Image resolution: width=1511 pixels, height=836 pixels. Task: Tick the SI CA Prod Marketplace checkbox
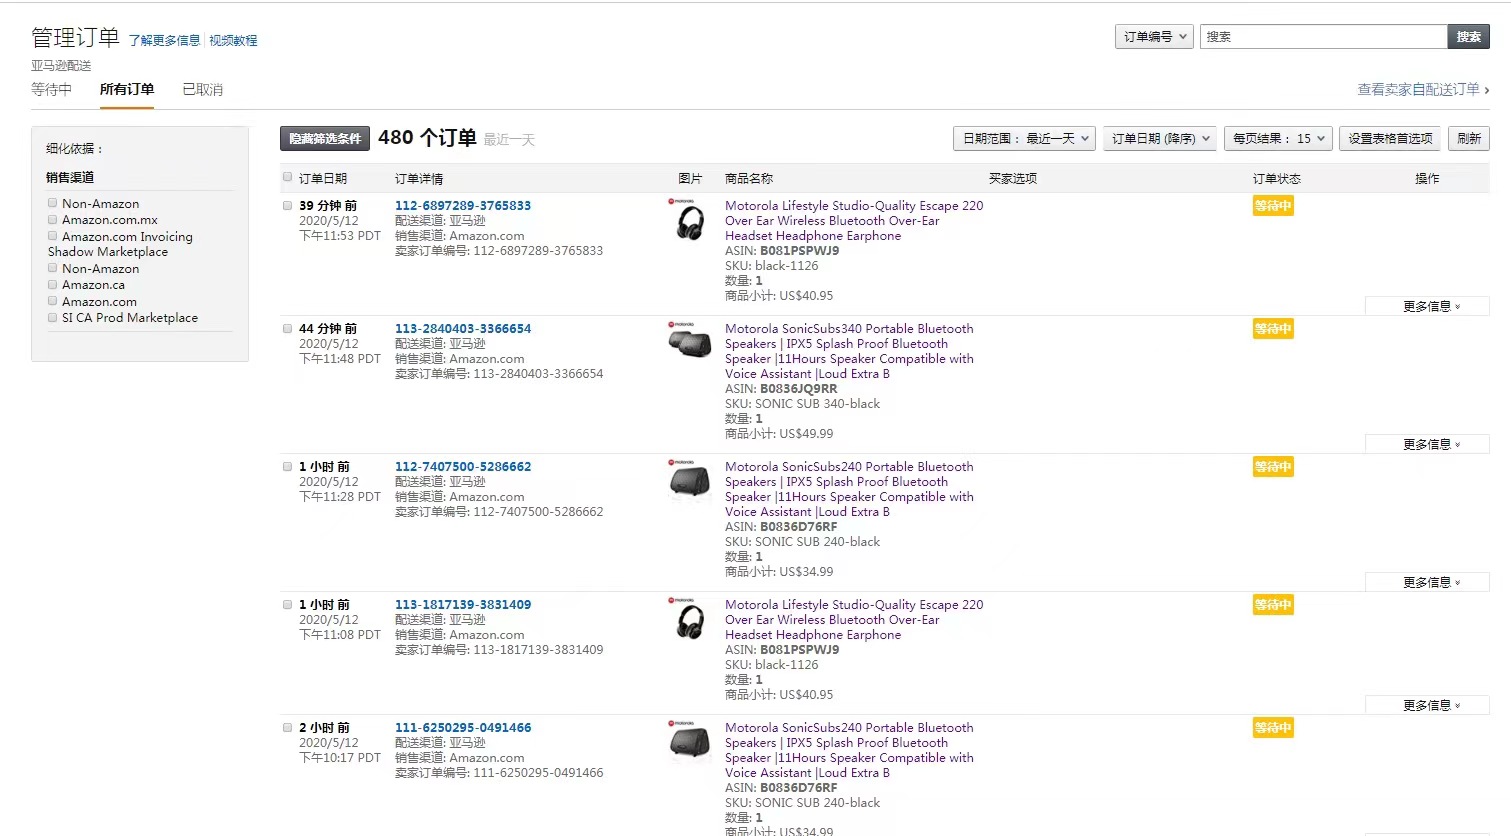coord(52,317)
